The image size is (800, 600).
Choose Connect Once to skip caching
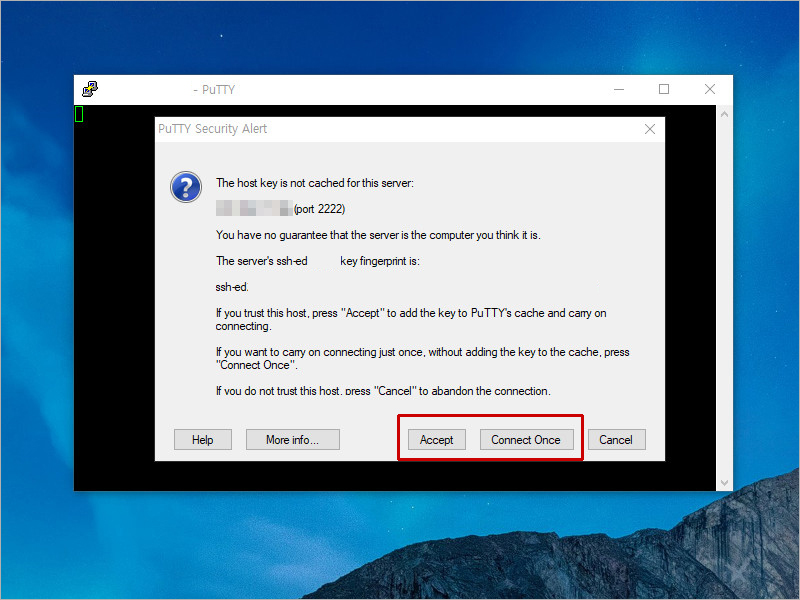(x=526, y=440)
